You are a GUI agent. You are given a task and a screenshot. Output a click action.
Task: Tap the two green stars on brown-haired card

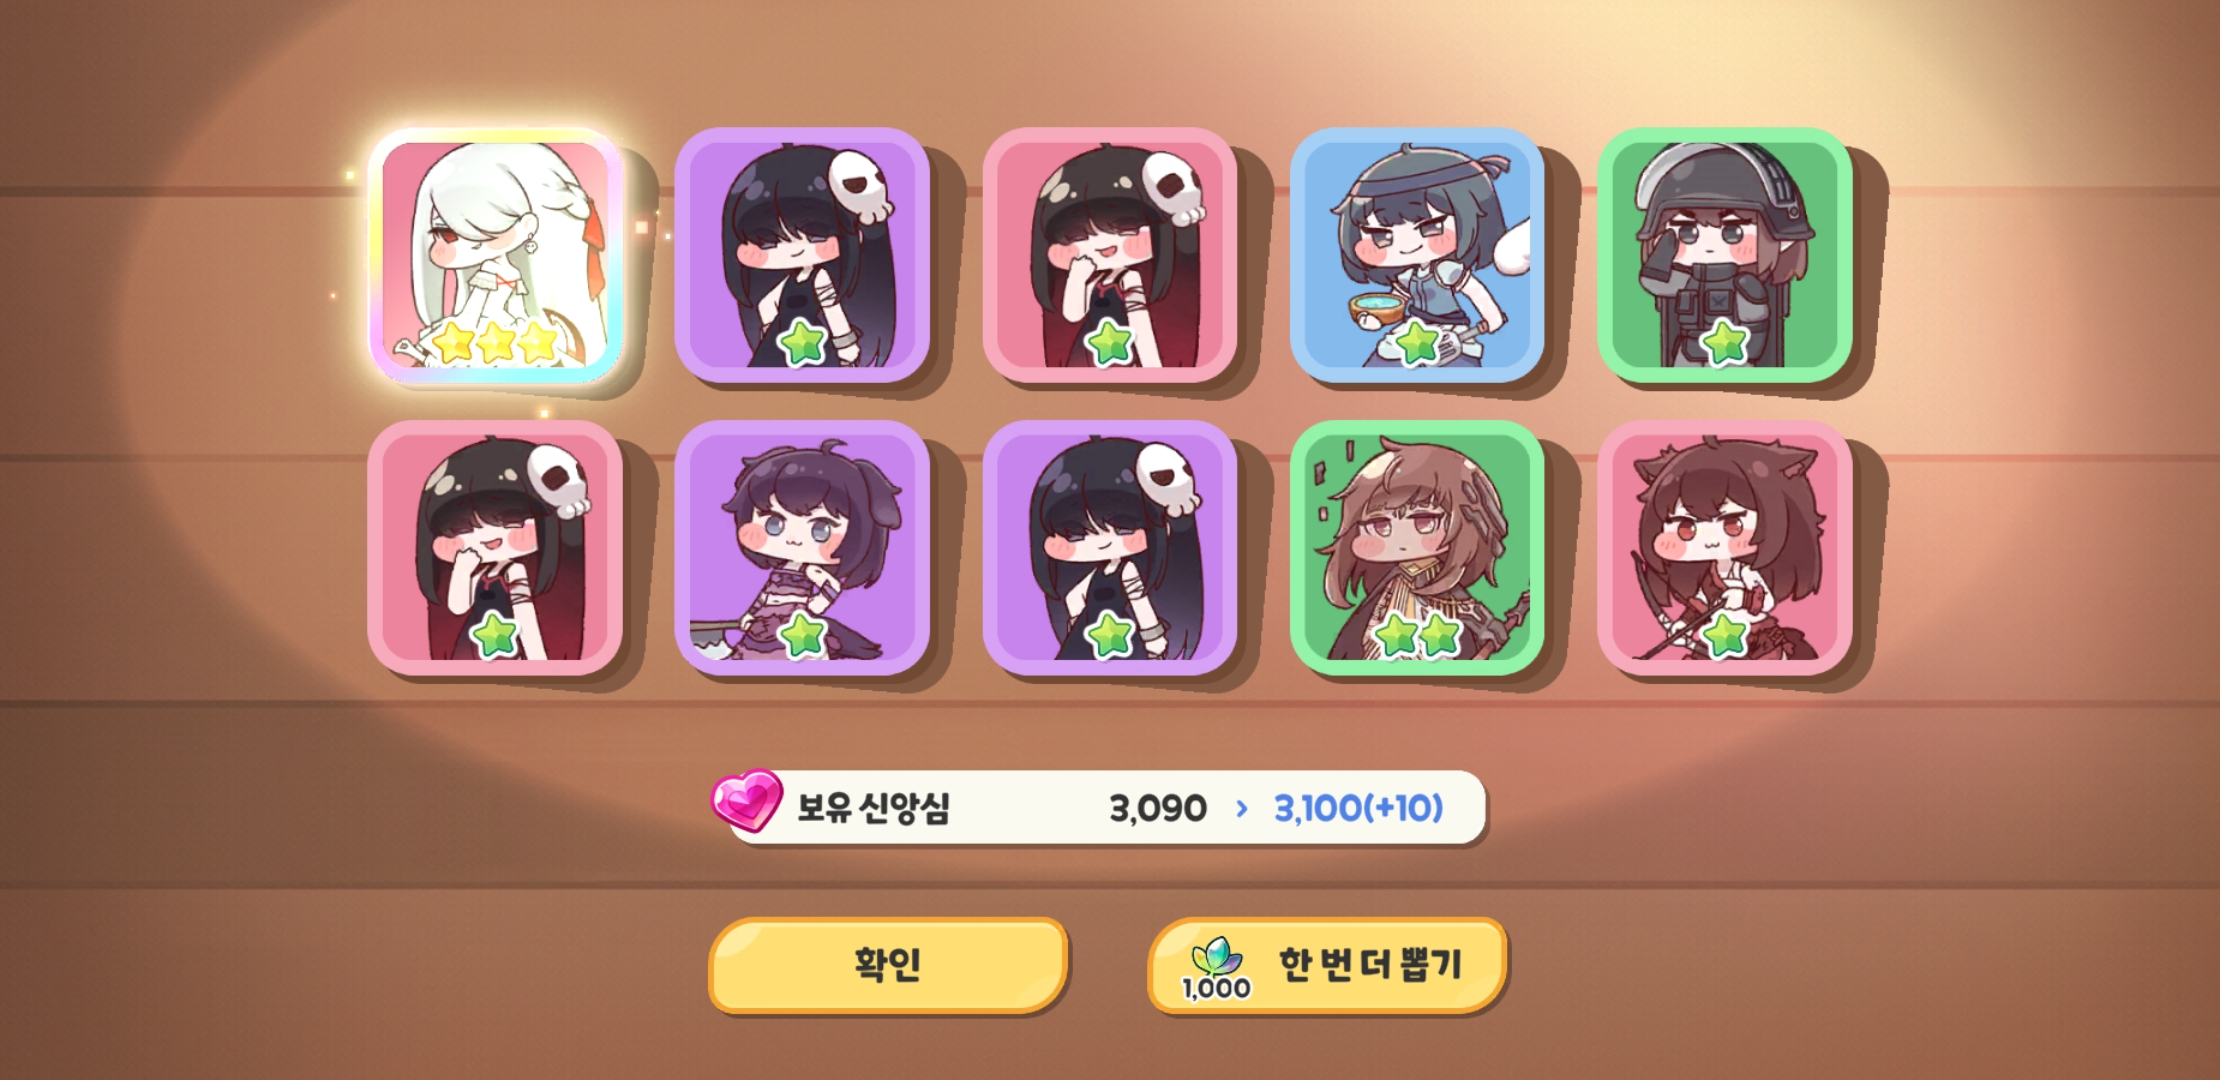click(1417, 635)
